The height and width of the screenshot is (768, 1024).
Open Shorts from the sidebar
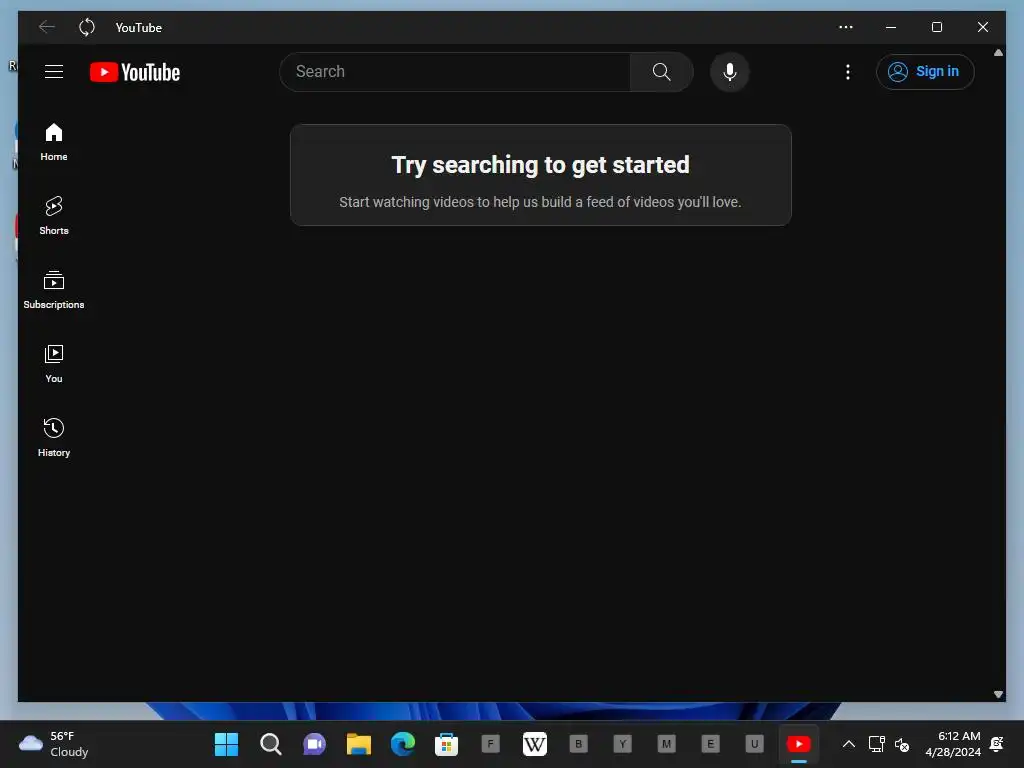tap(54, 216)
